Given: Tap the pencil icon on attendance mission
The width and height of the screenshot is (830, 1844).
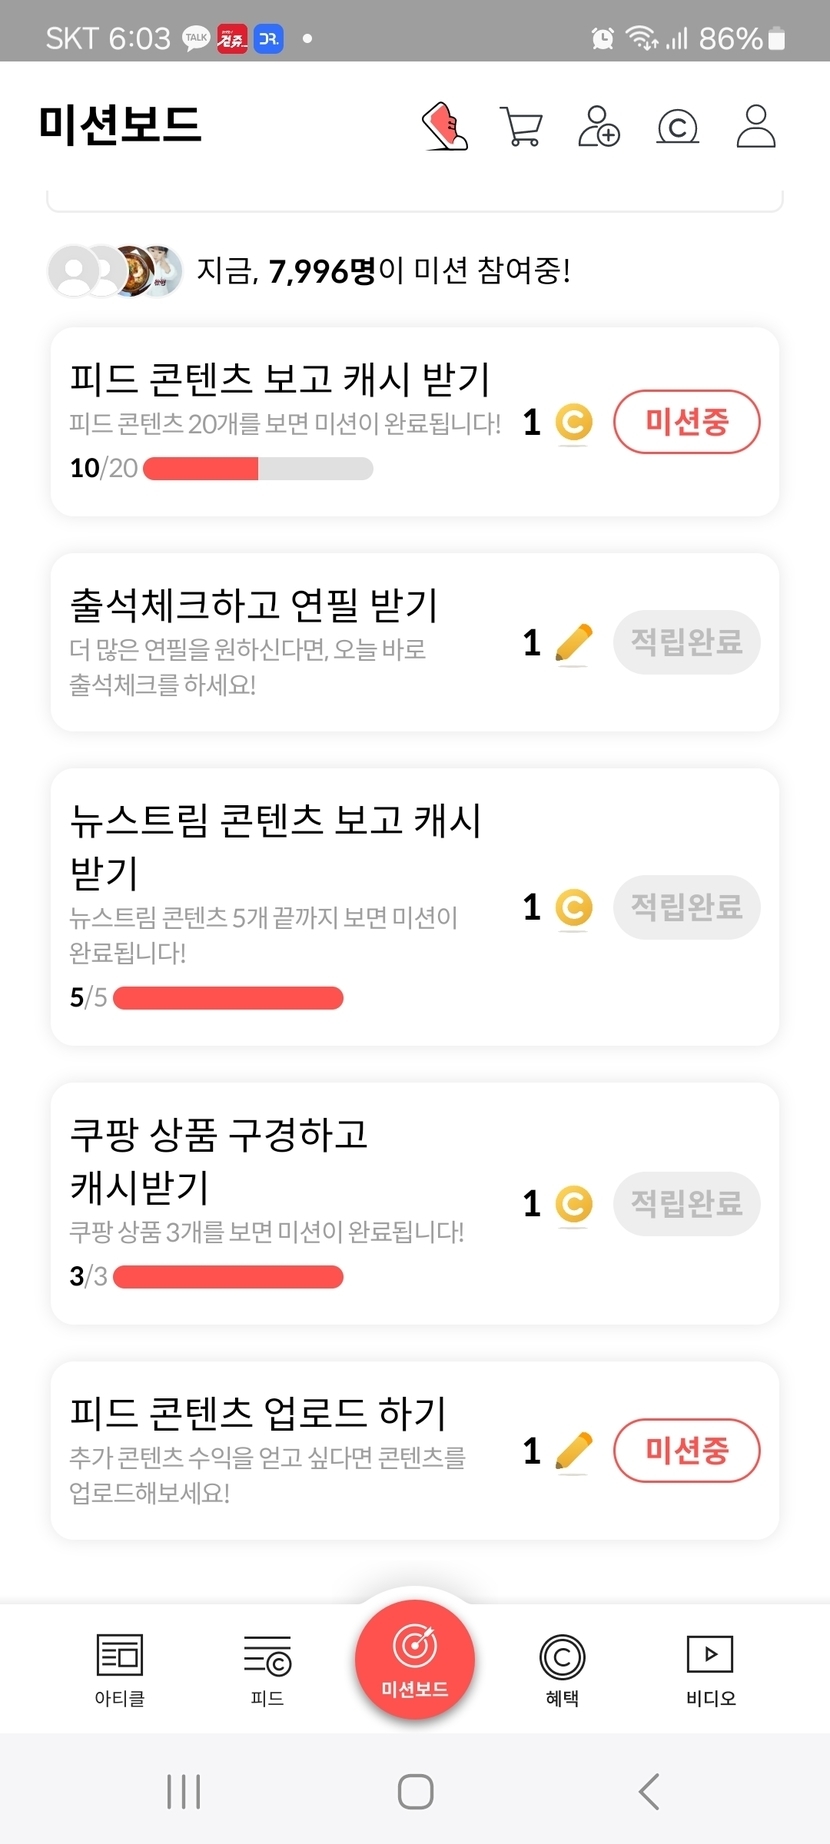Looking at the screenshot, I should coord(573,643).
